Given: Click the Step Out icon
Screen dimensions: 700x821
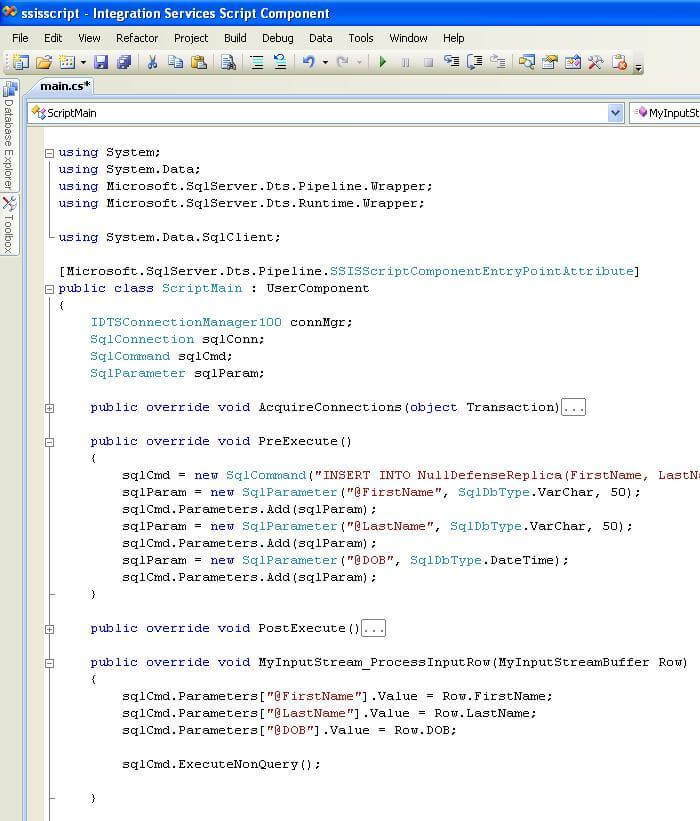Looking at the screenshot, I should coord(498,62).
